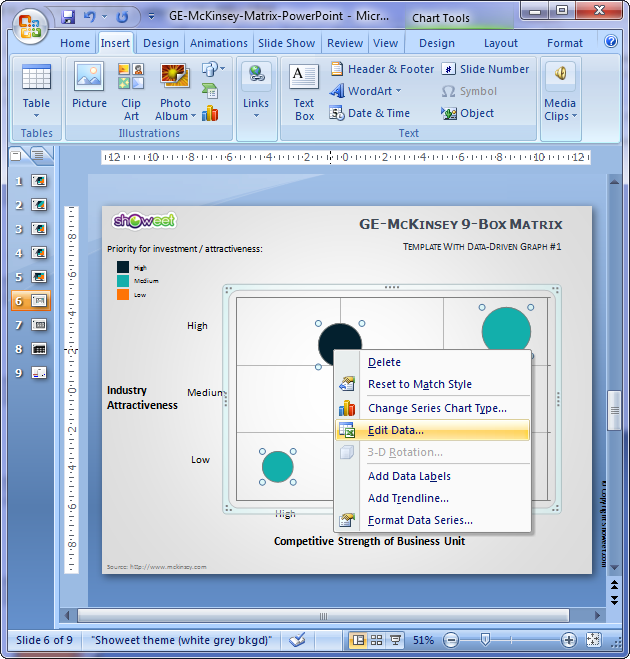Viewport: 630px width, 659px height.
Task: Zoom in with plus button
Action: tap(568, 640)
